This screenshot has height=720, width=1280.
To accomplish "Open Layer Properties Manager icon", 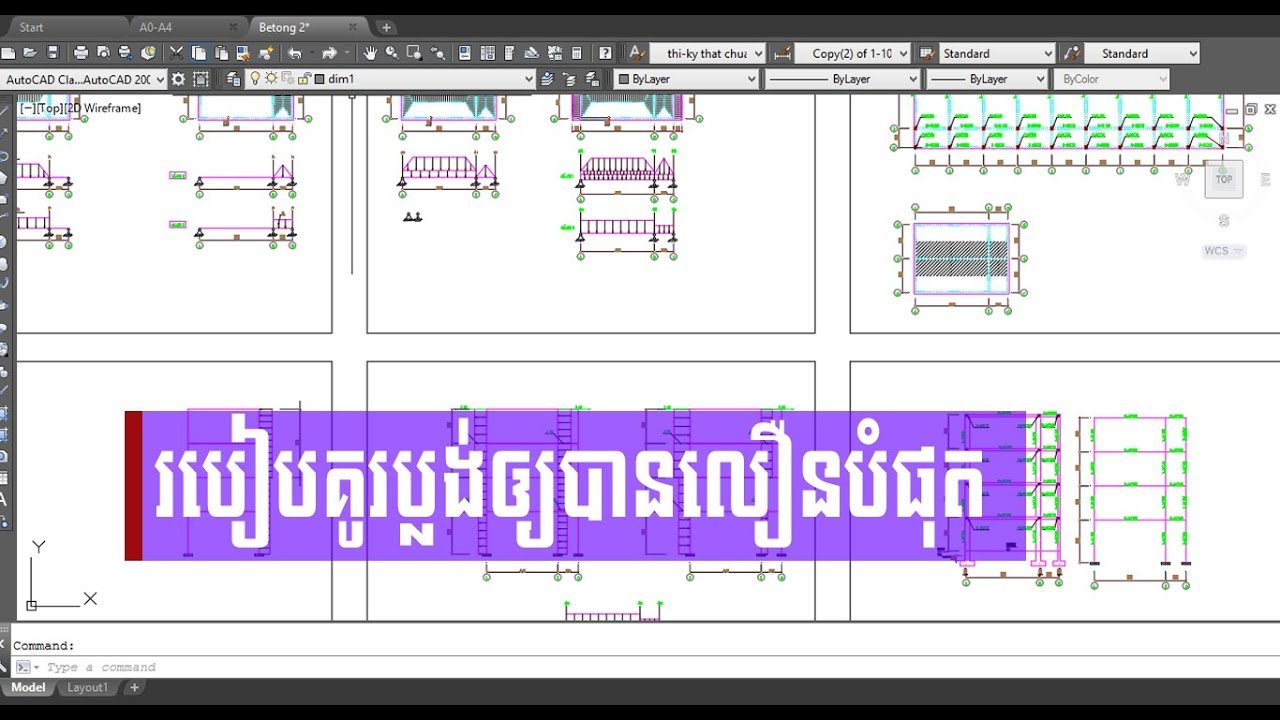I will (233, 79).
